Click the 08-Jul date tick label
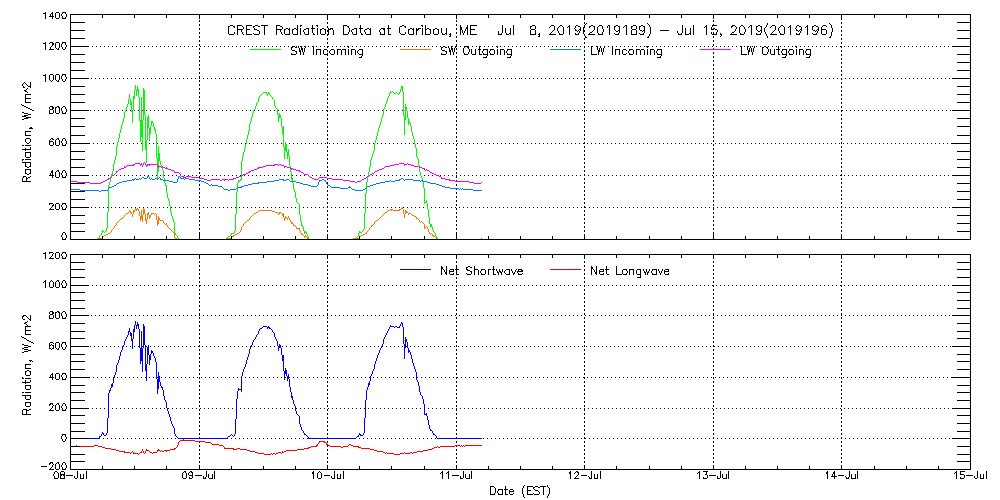The image size is (1000, 500). [71, 476]
